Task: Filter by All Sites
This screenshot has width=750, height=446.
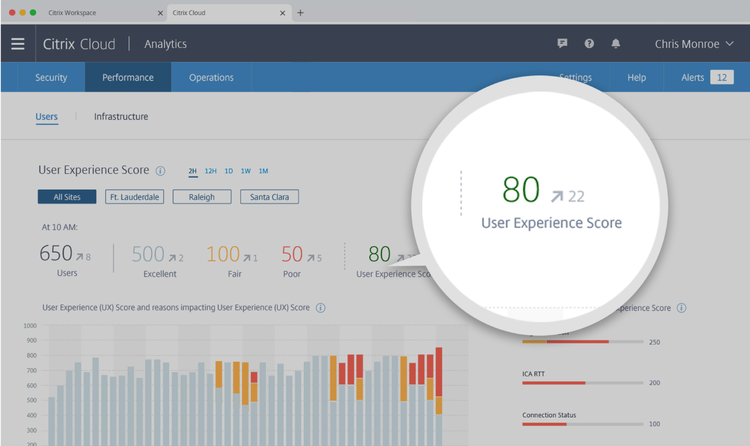Action: point(67,197)
